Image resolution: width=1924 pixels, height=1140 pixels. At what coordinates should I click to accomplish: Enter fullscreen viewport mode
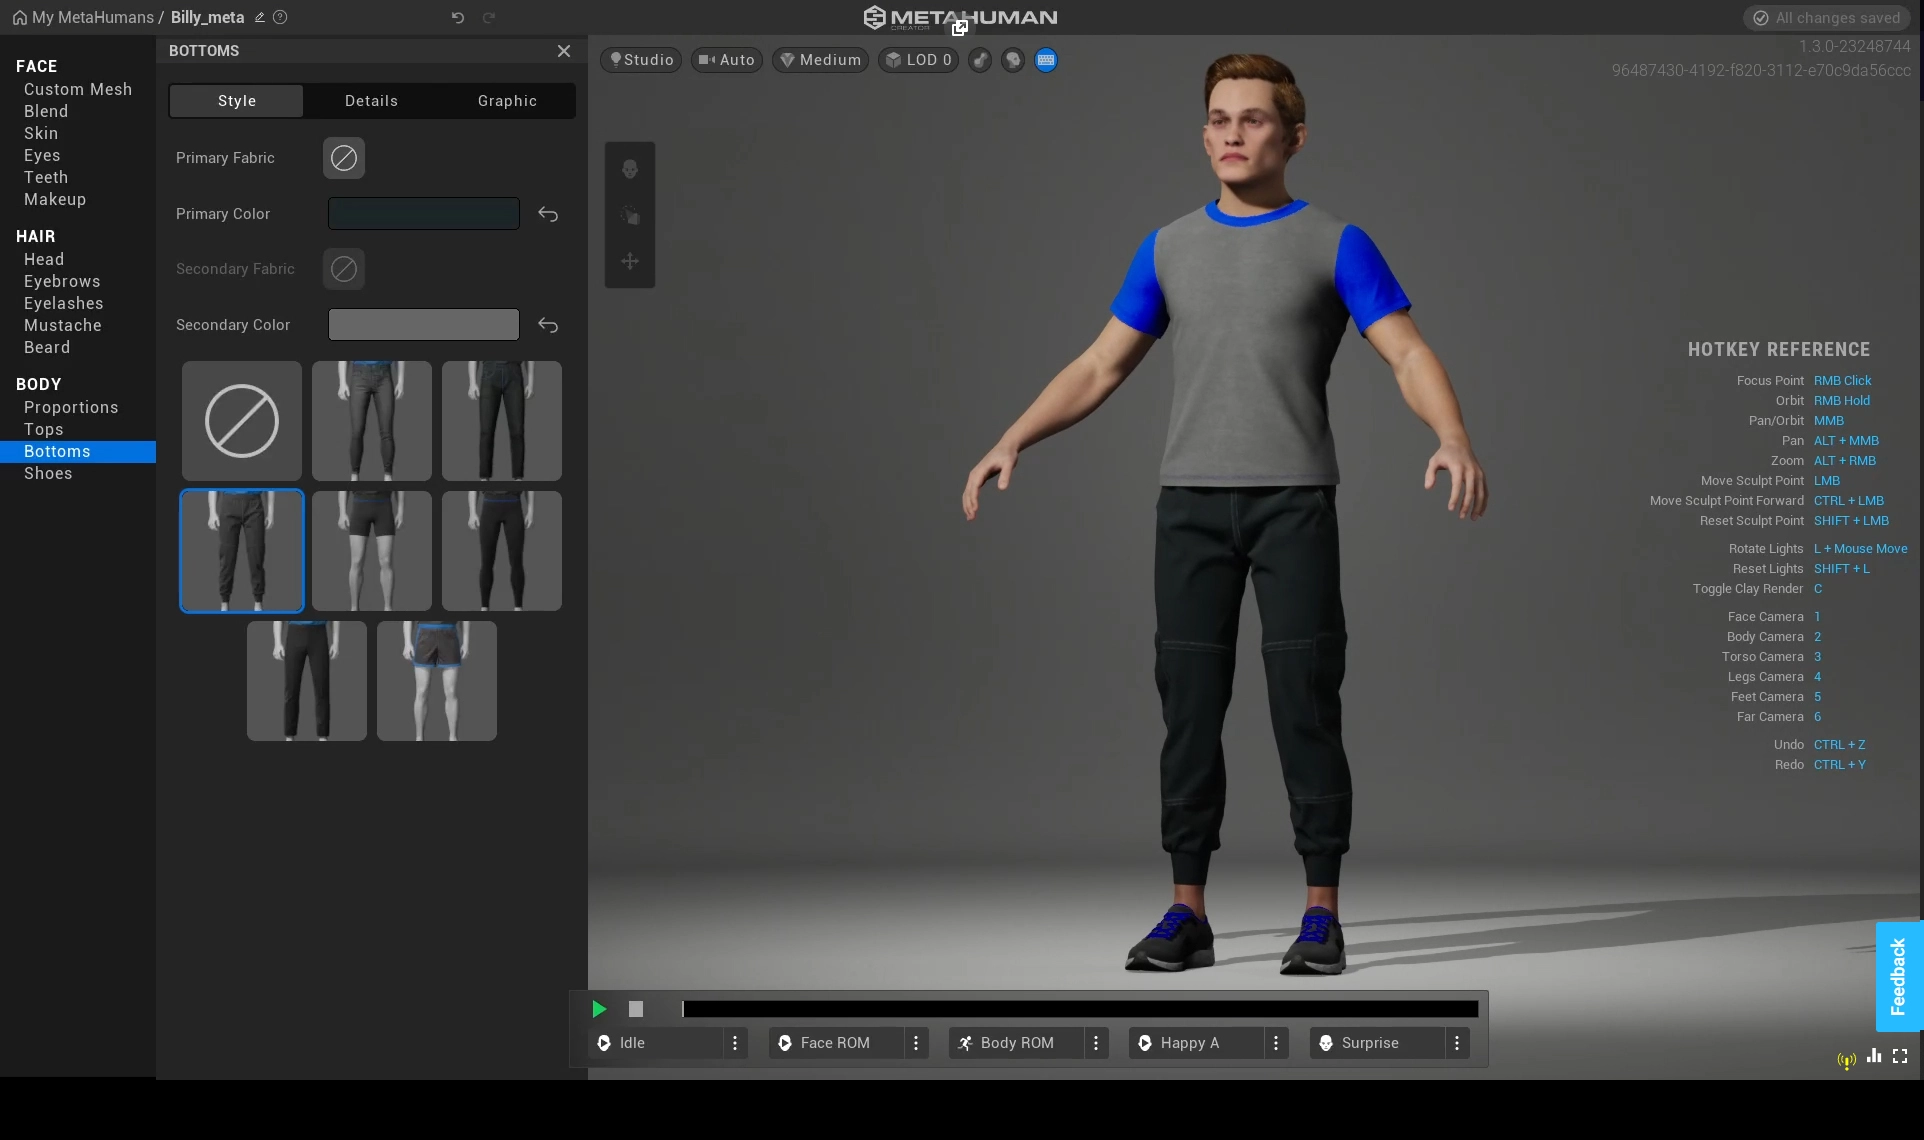tap(1900, 1056)
